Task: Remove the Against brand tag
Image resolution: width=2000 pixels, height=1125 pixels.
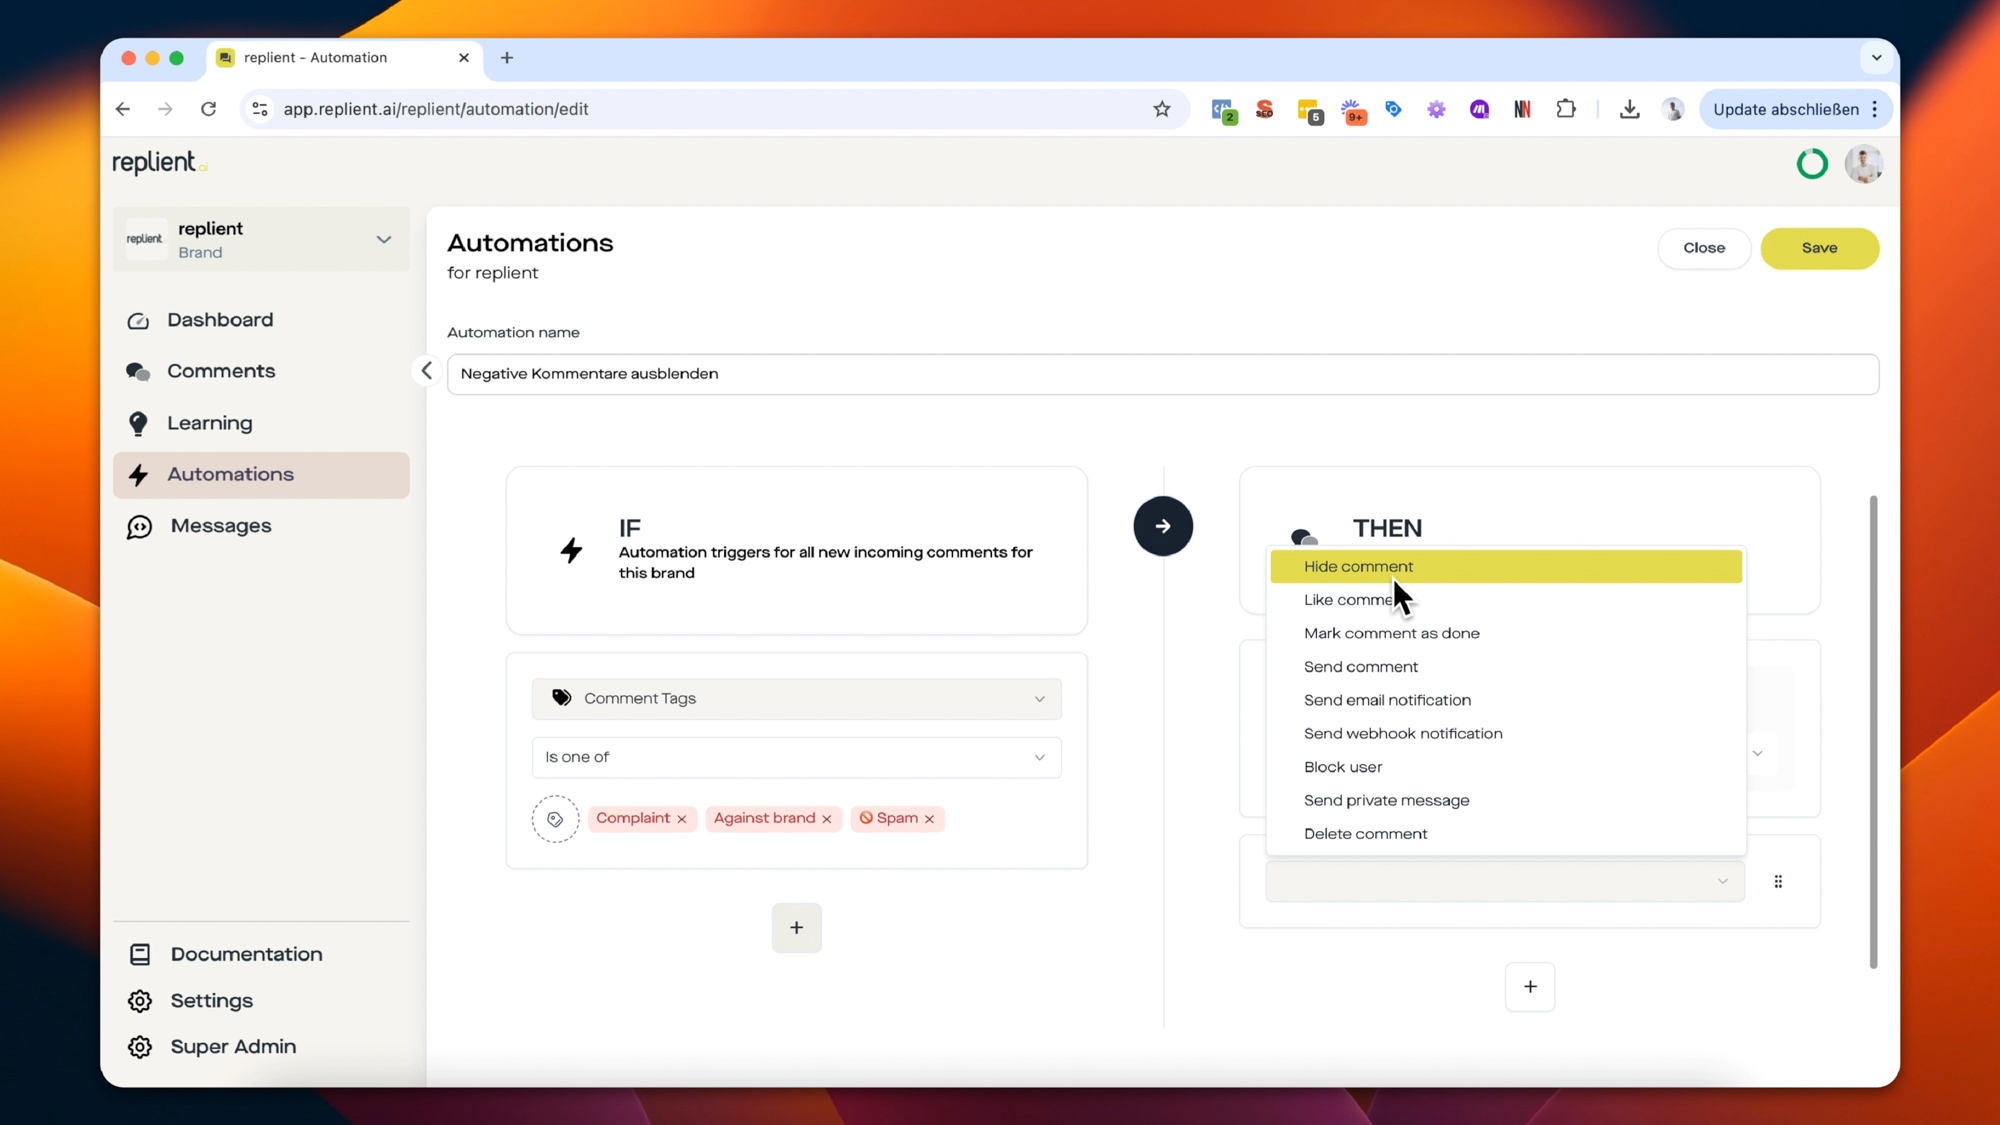Action: tap(827, 819)
